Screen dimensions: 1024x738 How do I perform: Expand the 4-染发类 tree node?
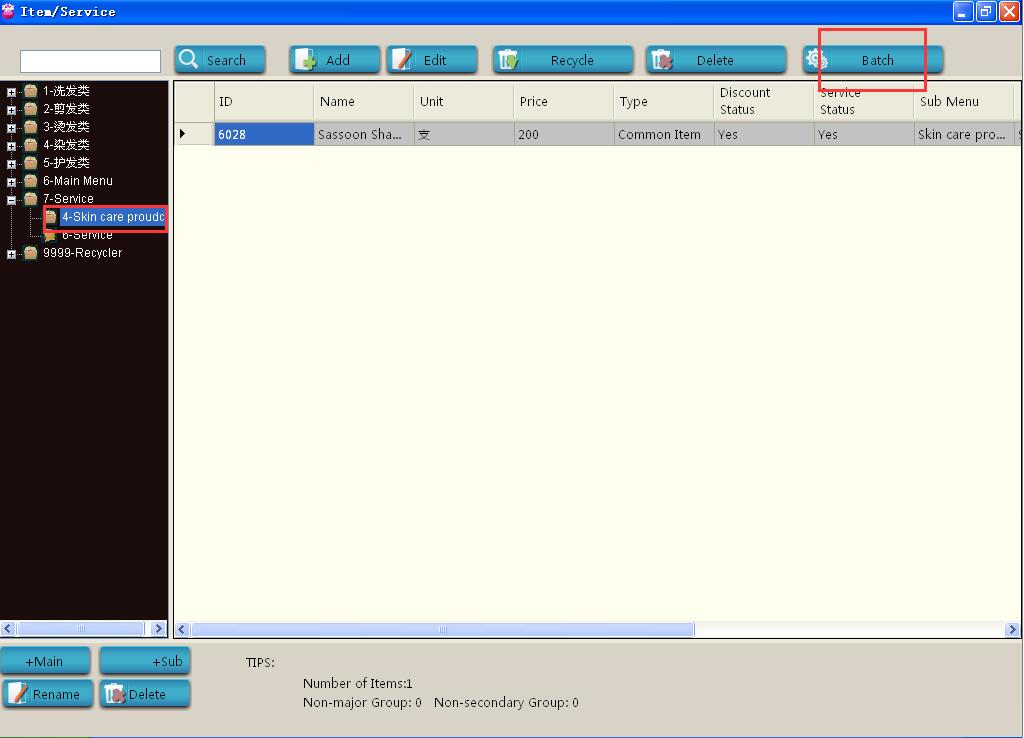[x=11, y=146]
